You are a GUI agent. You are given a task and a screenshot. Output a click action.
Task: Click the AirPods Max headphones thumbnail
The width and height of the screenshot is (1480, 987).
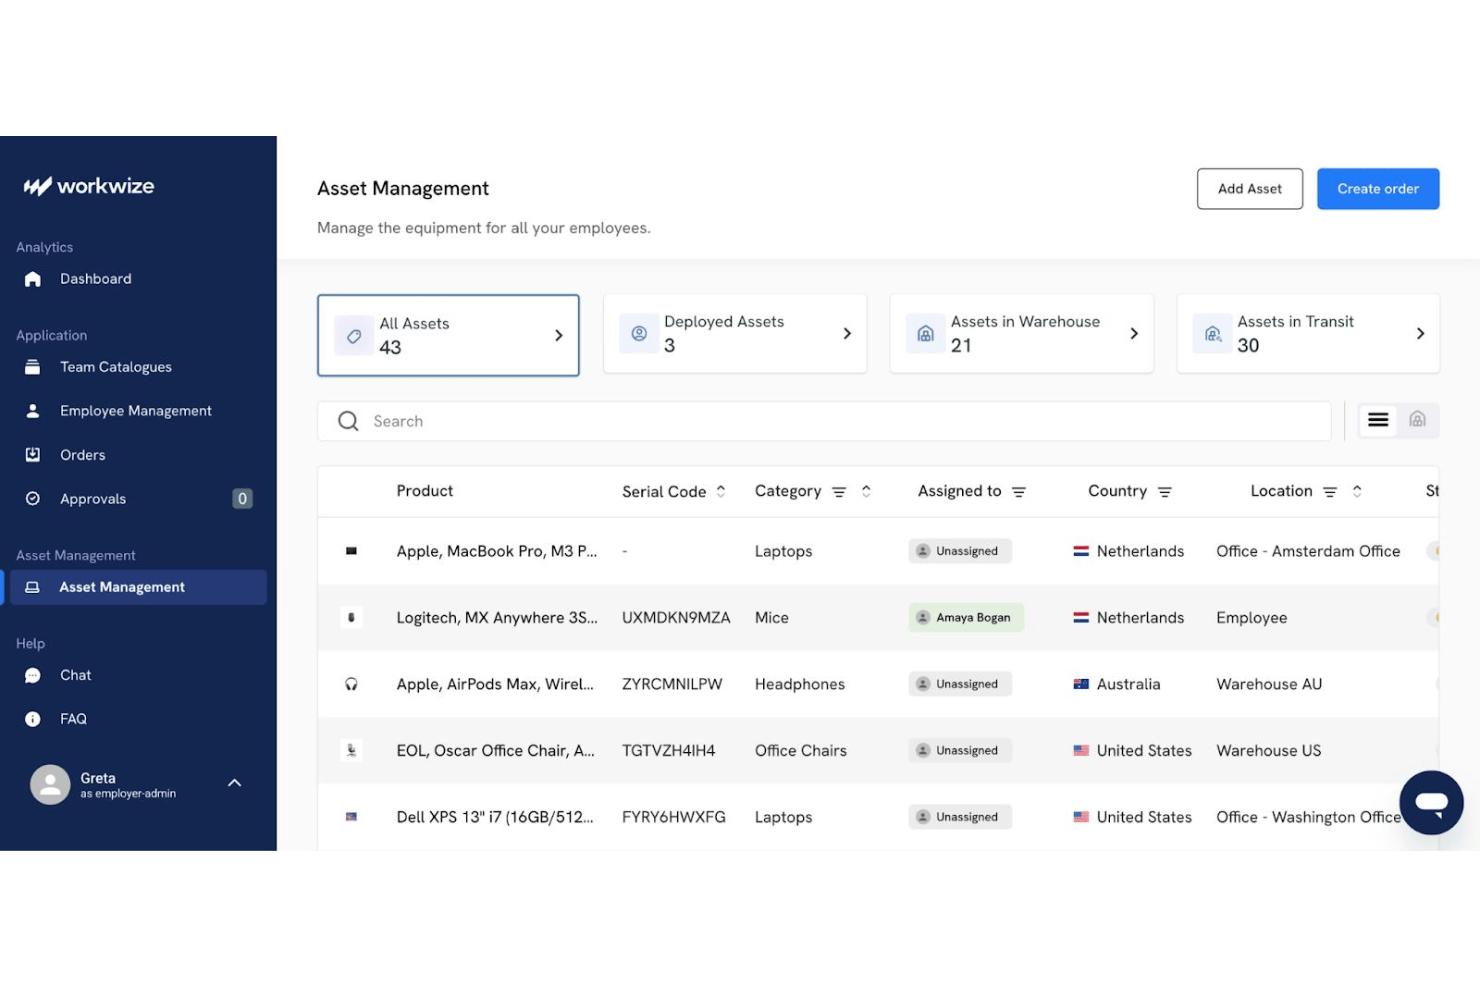tap(351, 684)
